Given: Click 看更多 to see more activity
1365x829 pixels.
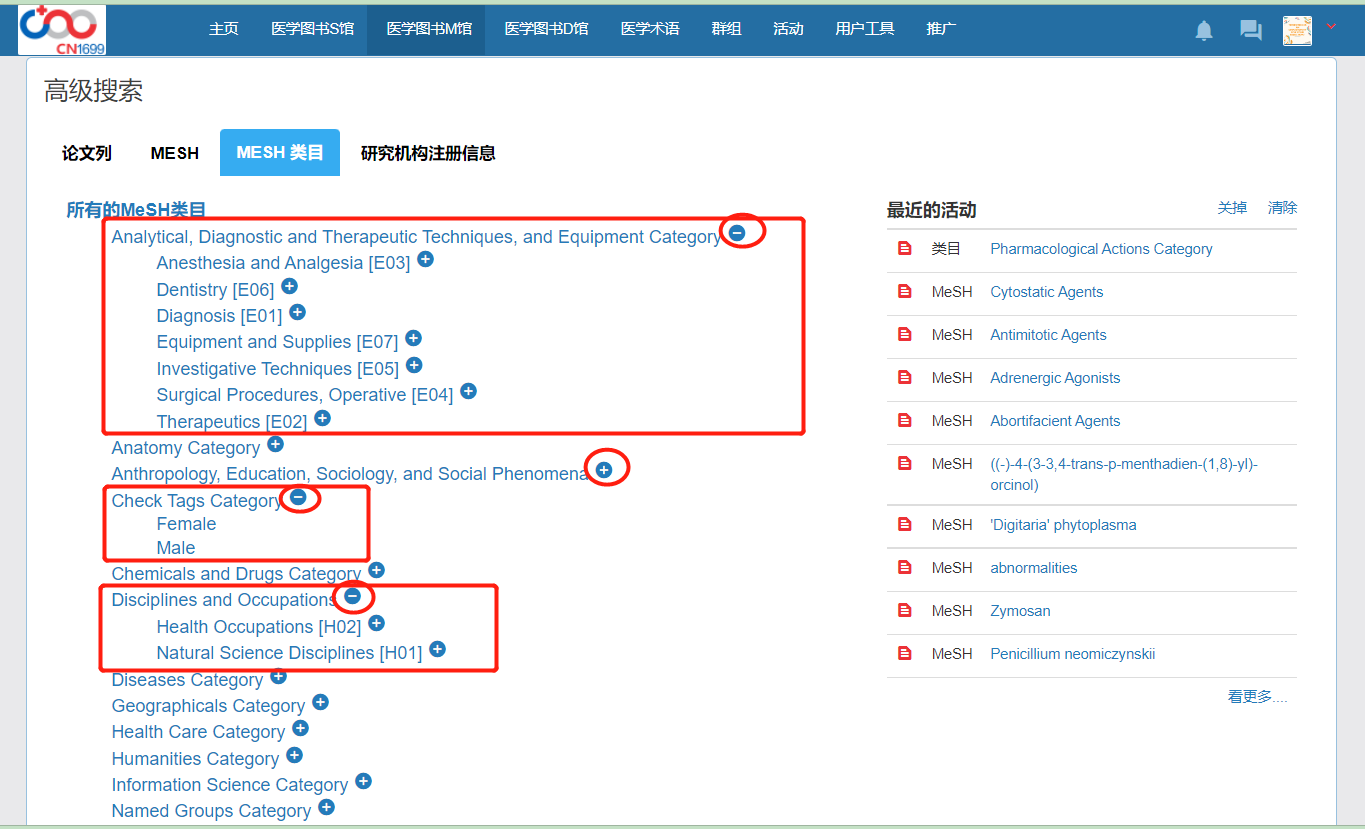Looking at the screenshot, I should pos(1257,697).
